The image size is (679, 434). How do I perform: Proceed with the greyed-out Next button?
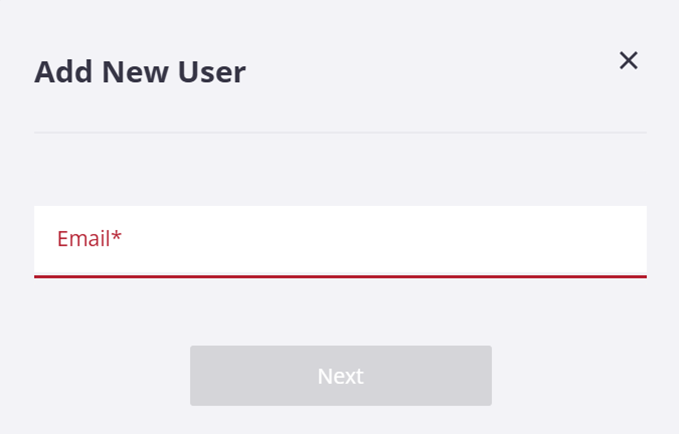(x=340, y=376)
